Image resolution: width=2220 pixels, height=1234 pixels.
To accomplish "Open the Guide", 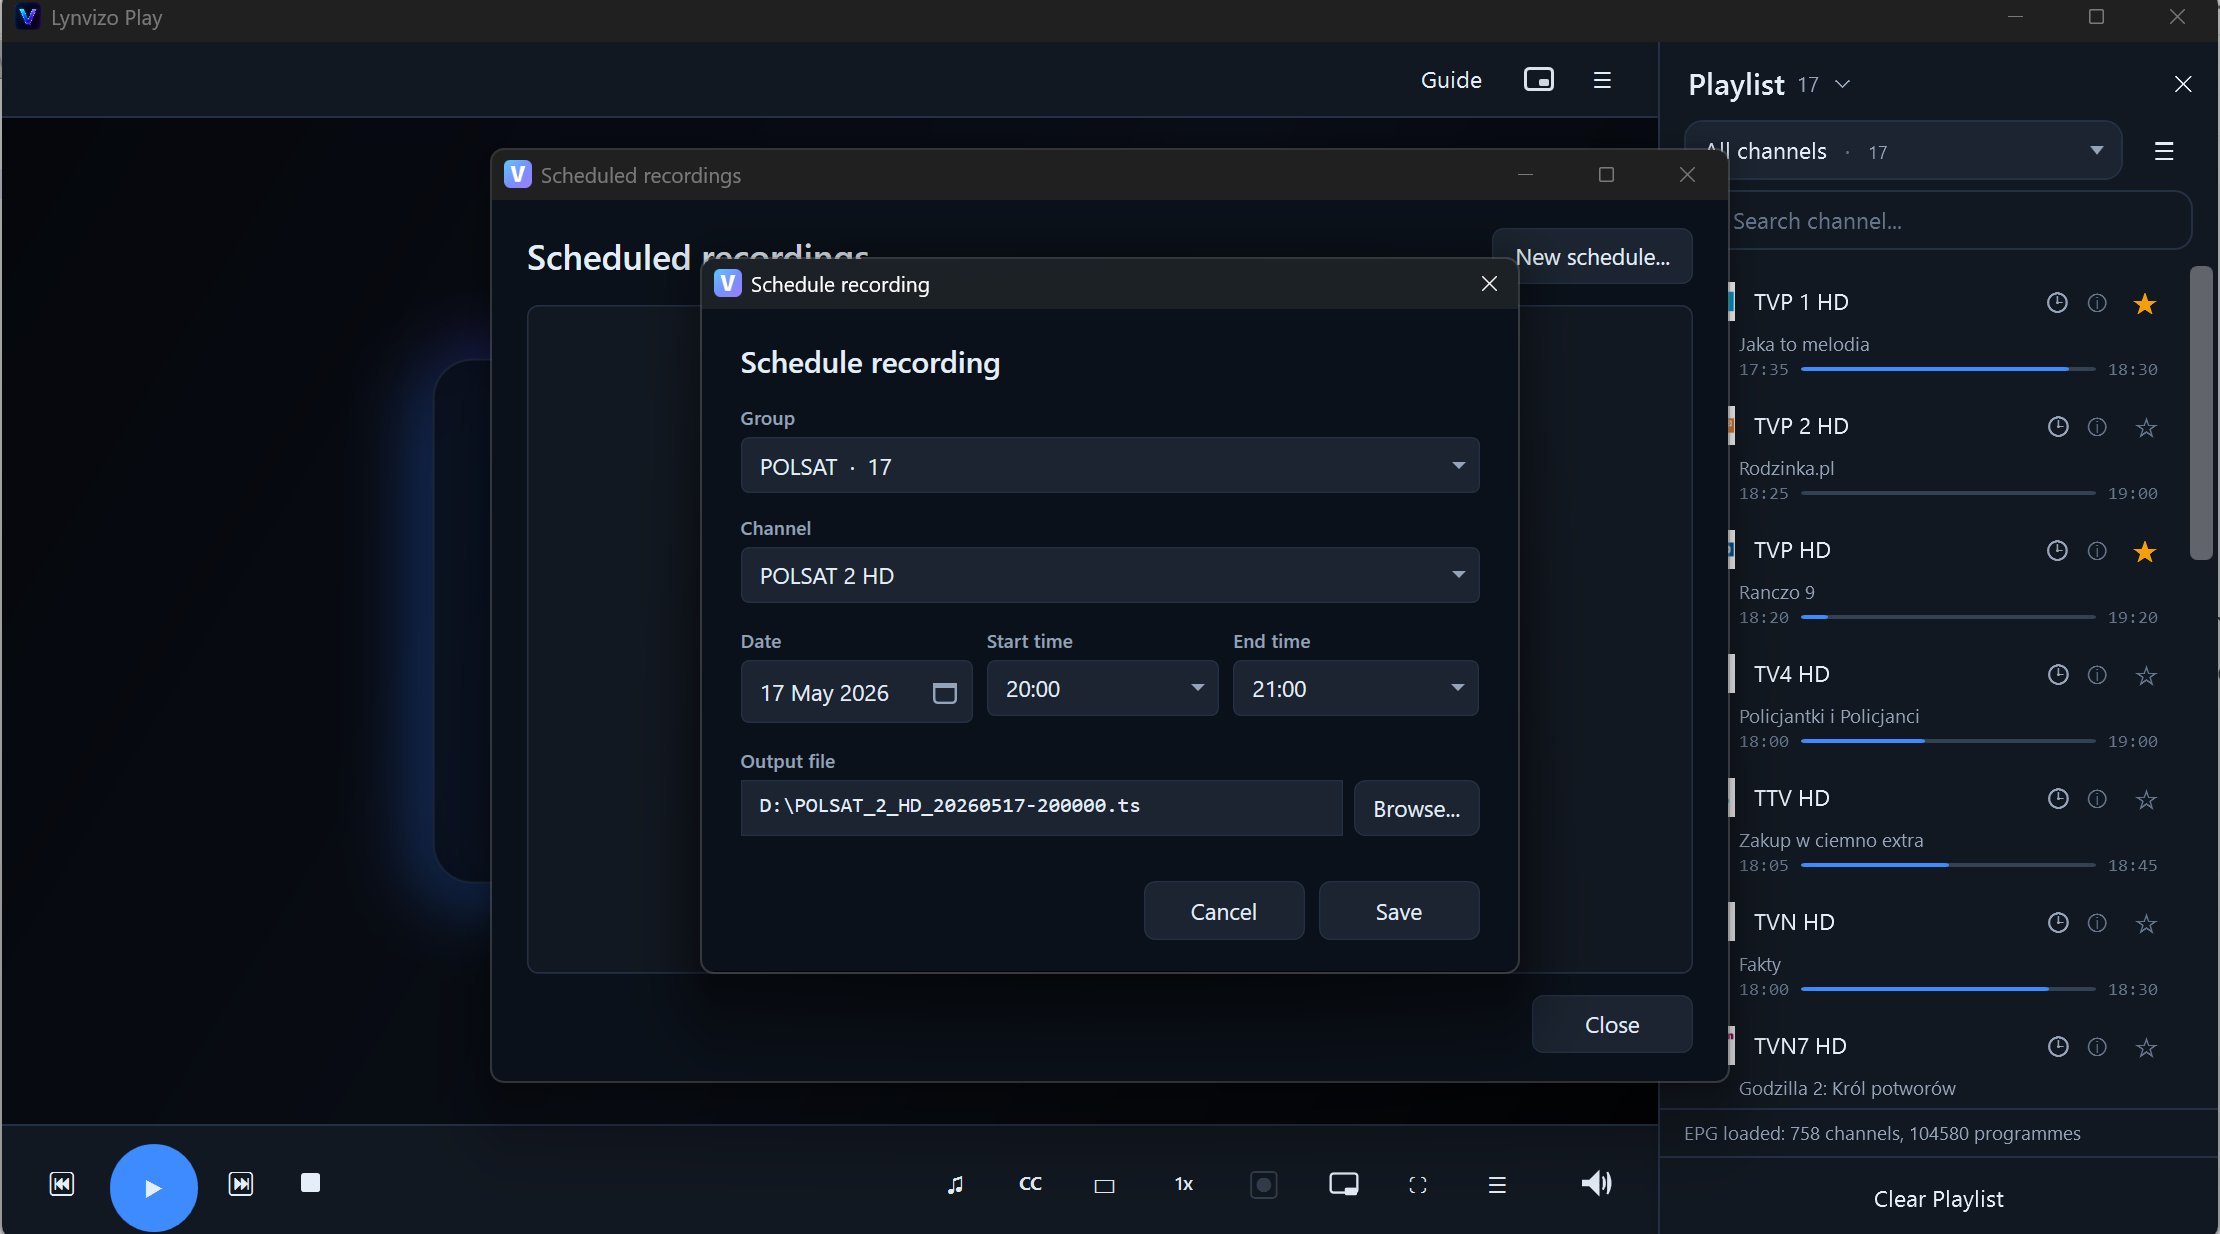I will click(x=1451, y=80).
